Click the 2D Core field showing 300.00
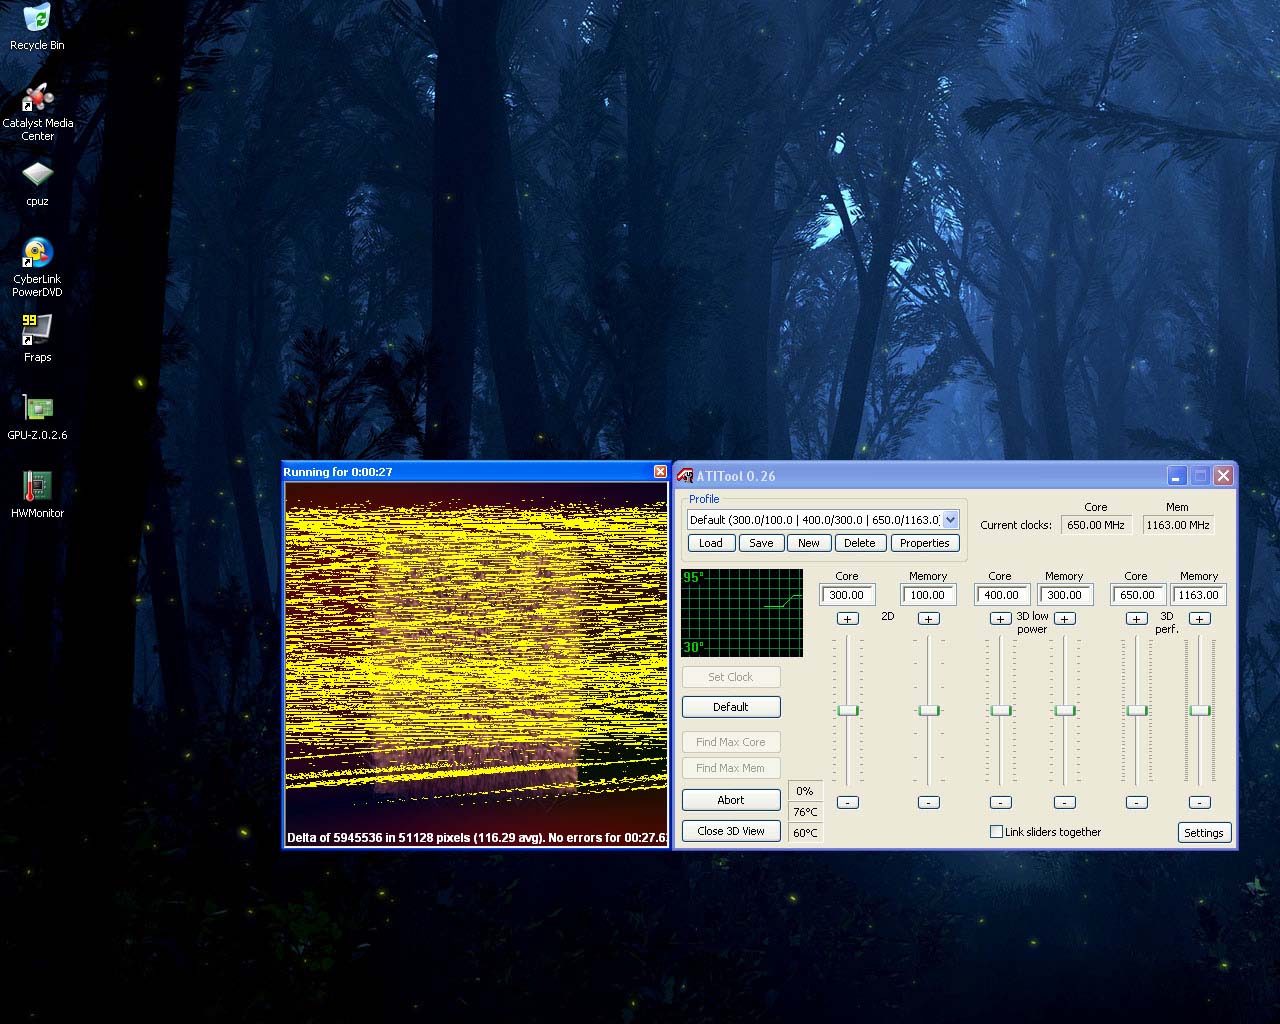1280x1024 pixels. click(x=848, y=595)
